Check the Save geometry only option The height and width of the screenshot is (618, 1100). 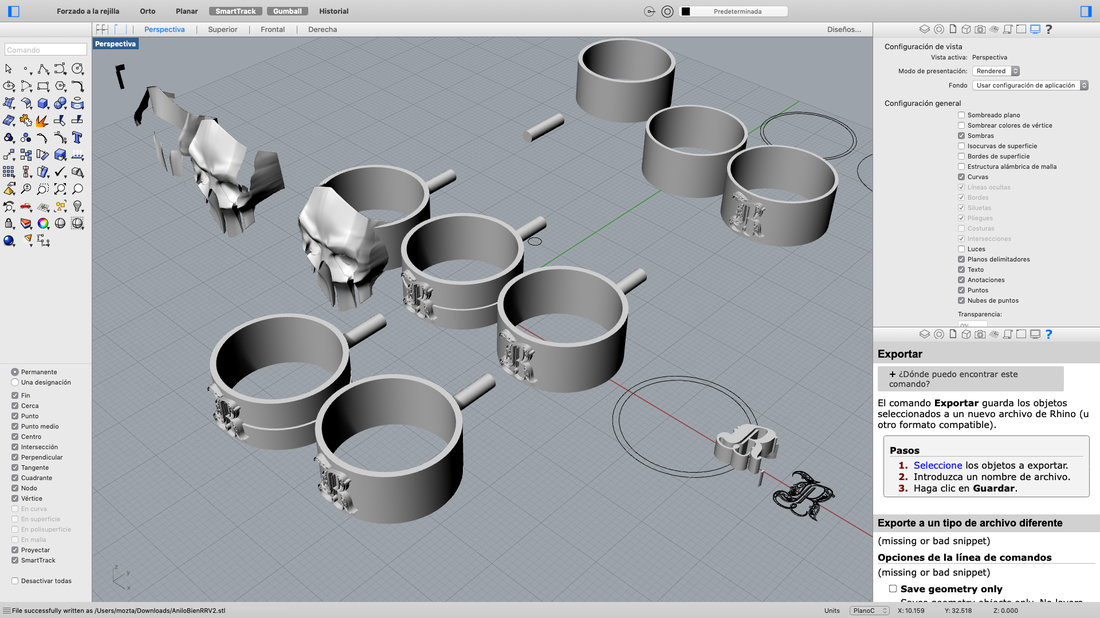(x=893, y=589)
